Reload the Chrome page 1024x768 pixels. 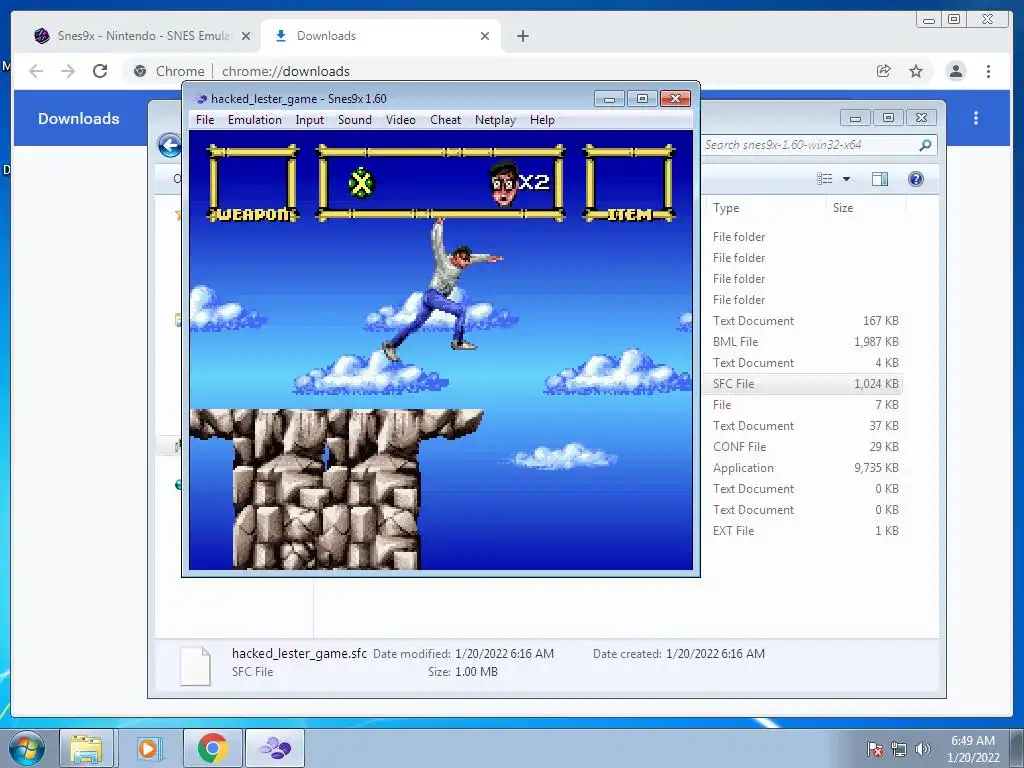(x=100, y=71)
